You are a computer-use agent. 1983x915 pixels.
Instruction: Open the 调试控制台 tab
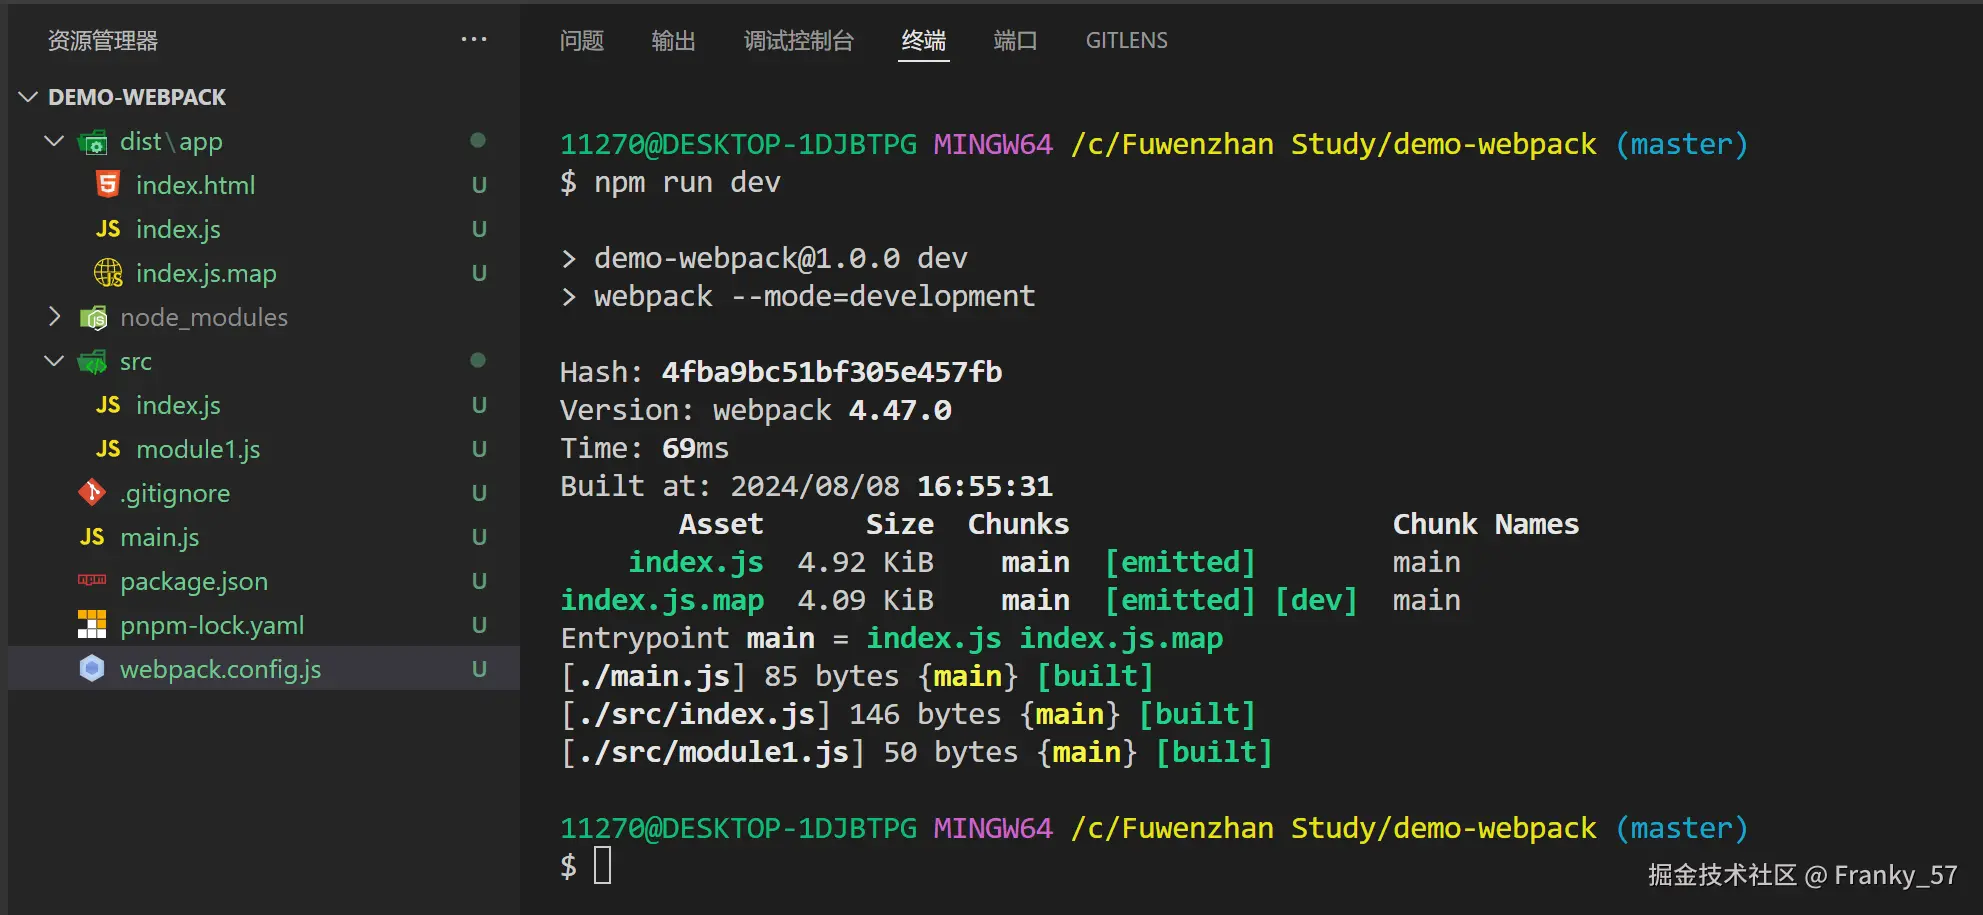(x=799, y=41)
